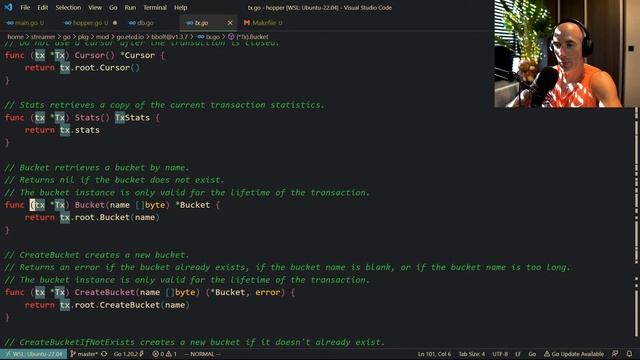Click the Go file icon on main.go tab
Screen dimensions: 640x360
[x=10, y=23]
